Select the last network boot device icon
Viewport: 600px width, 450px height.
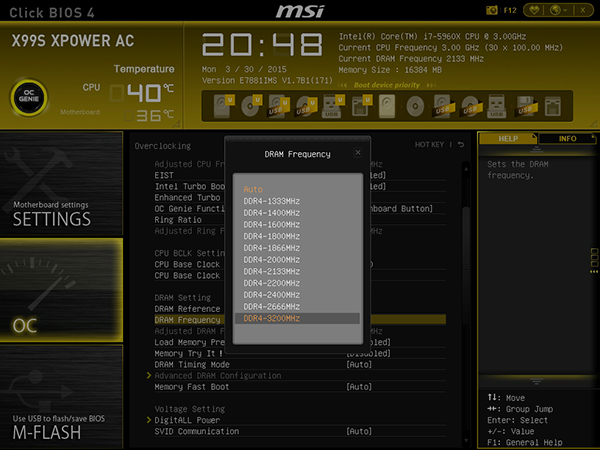click(x=553, y=106)
